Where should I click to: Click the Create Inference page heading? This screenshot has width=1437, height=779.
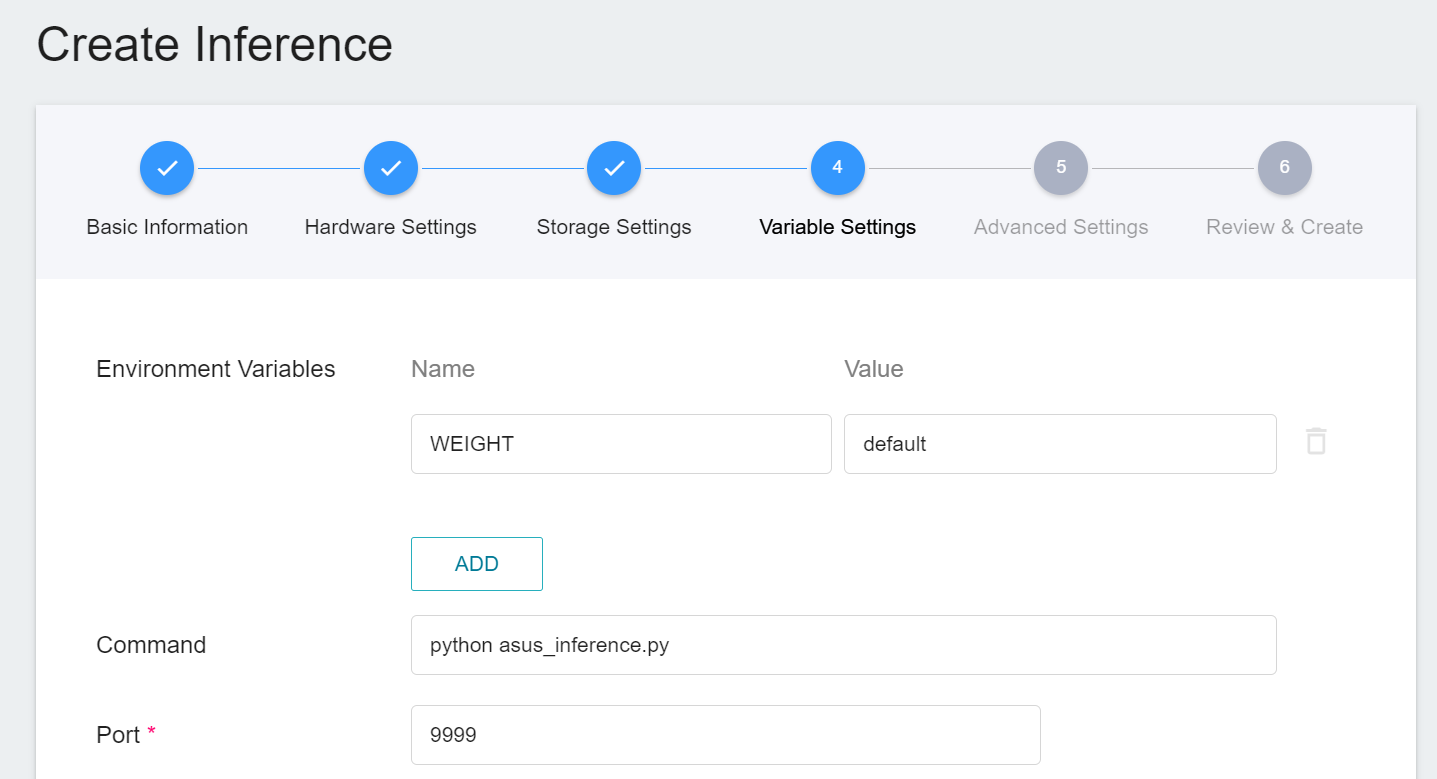pyautogui.click(x=215, y=45)
